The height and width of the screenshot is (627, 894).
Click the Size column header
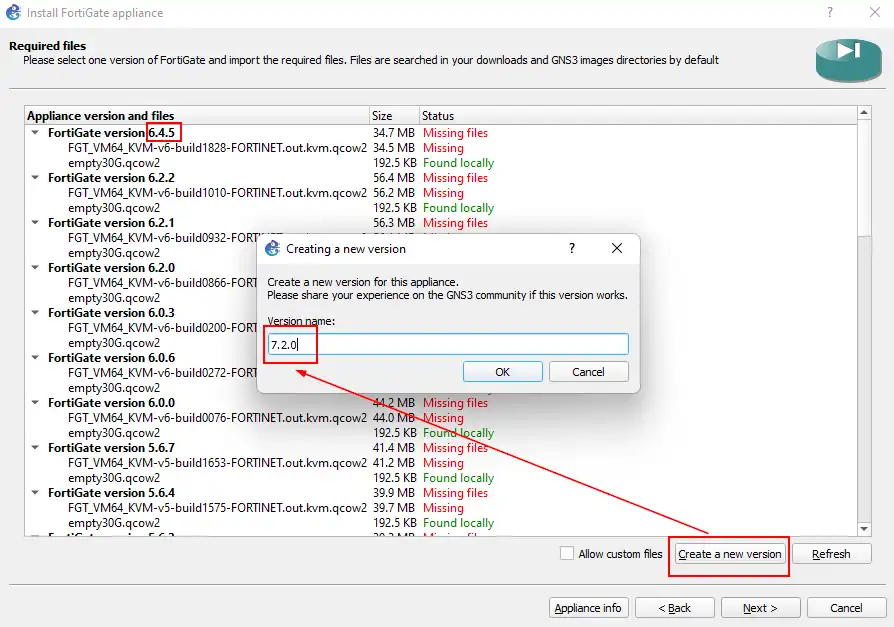pos(394,116)
